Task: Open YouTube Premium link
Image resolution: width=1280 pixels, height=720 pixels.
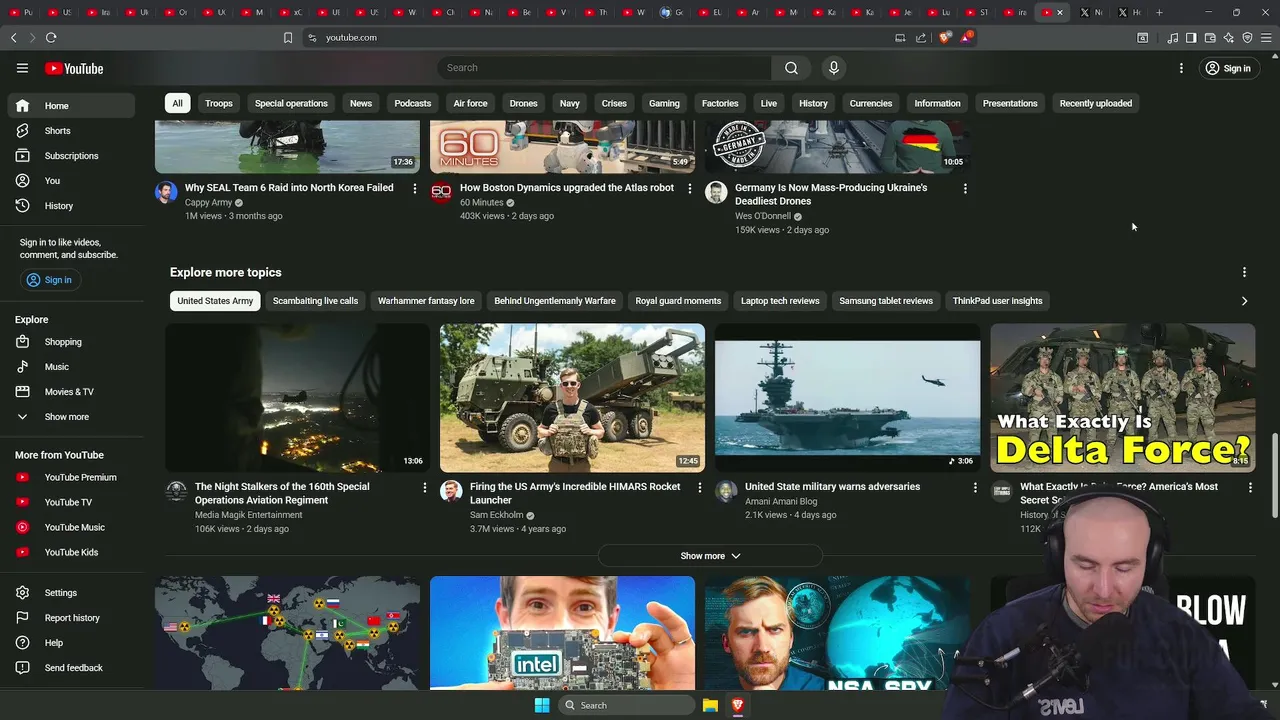Action: pos(71,477)
